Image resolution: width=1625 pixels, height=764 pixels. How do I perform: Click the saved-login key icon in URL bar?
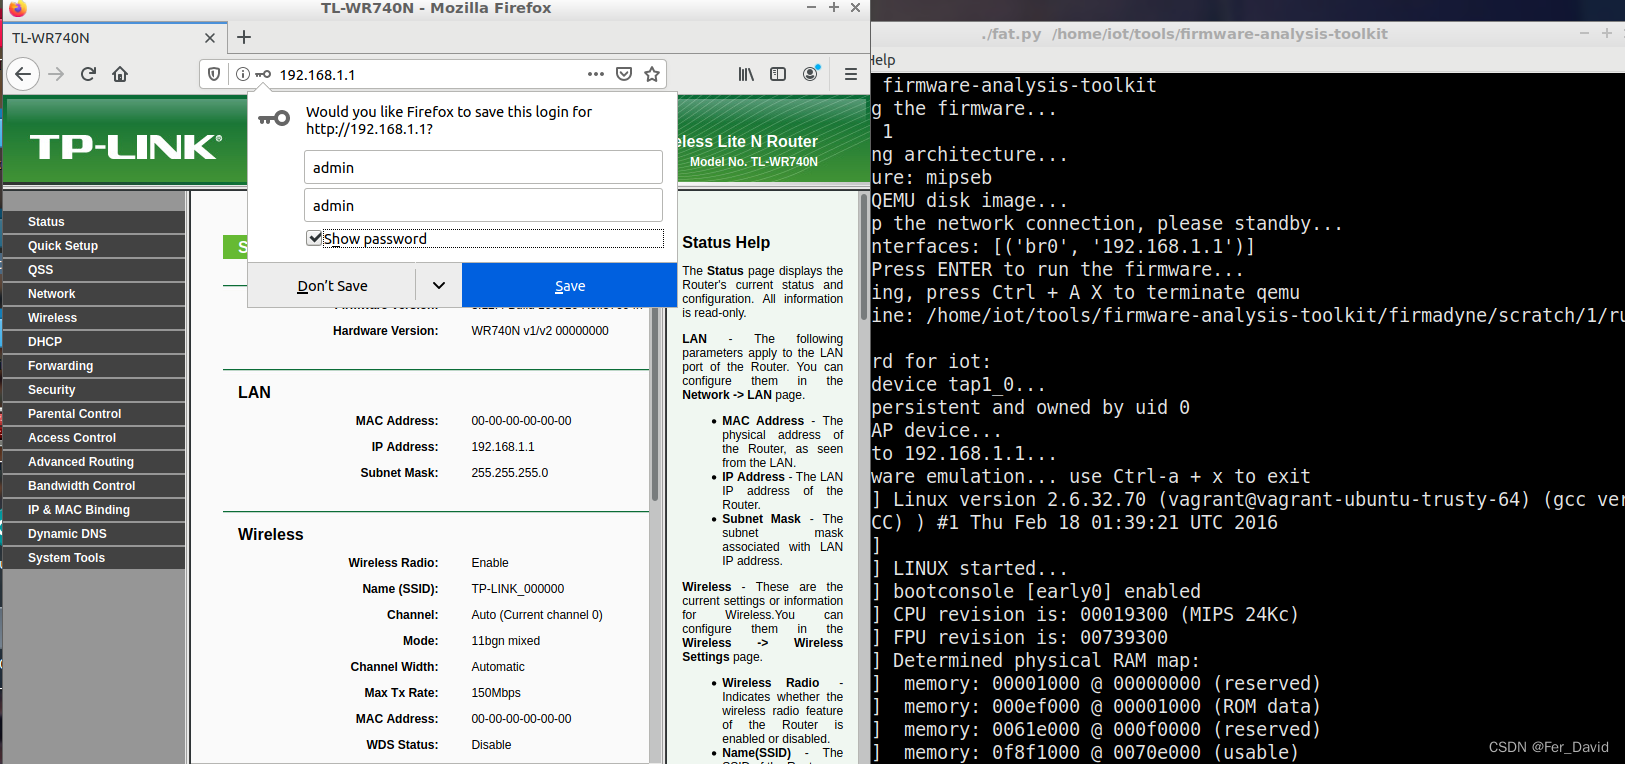263,74
